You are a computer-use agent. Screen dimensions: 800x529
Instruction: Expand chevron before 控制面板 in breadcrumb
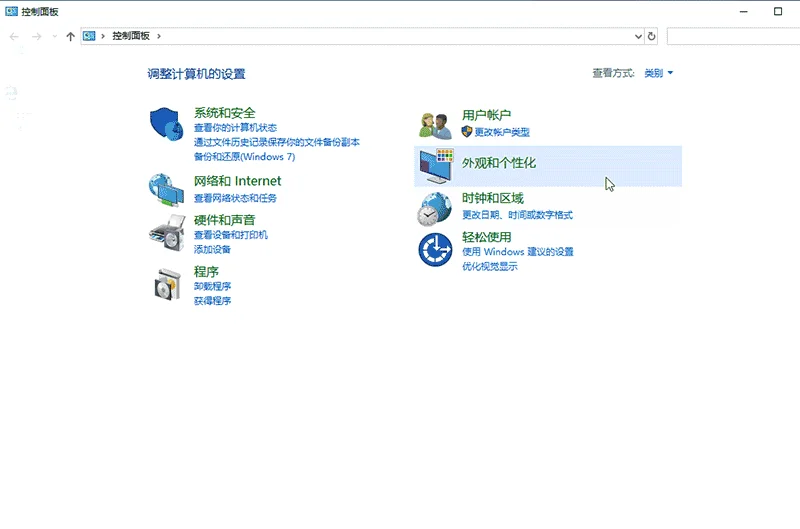coord(103,36)
